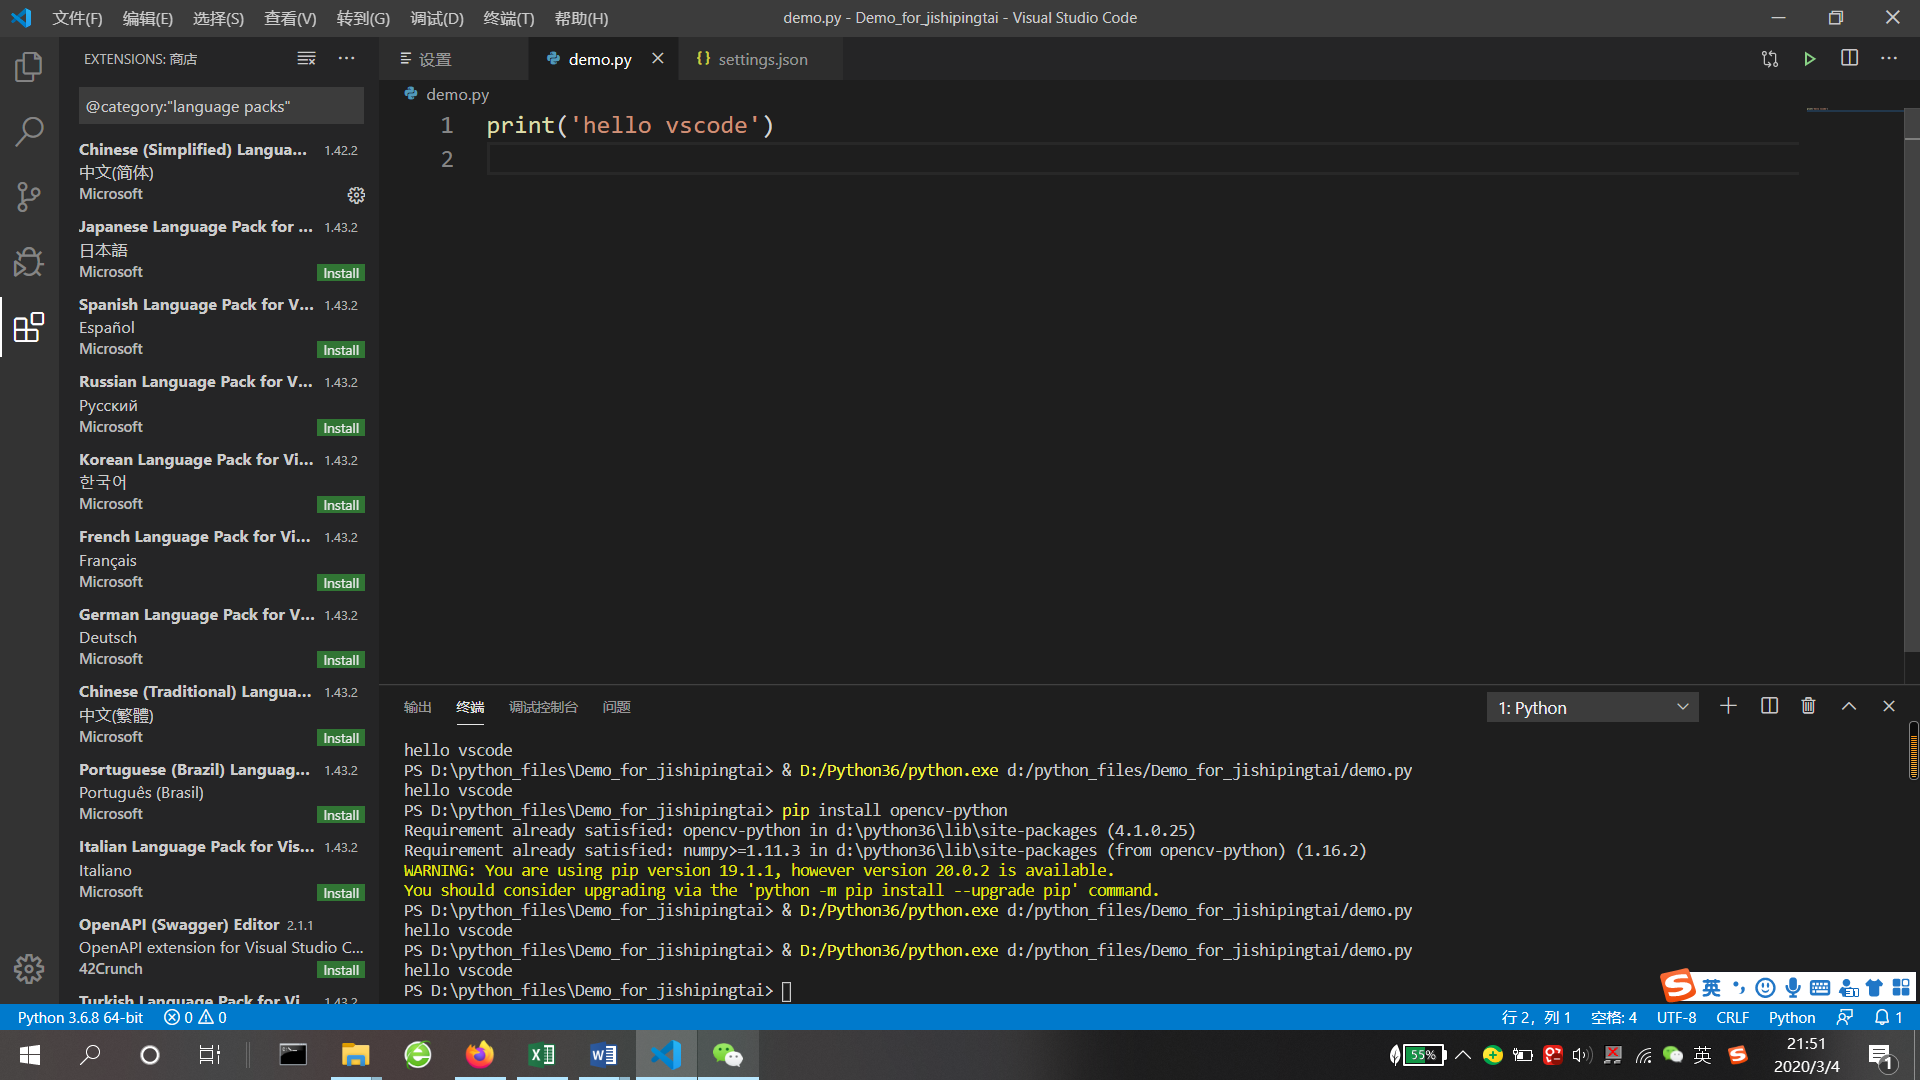This screenshot has width=1920, height=1080.
Task: Open the Manage gear in activity bar
Action: tap(29, 968)
